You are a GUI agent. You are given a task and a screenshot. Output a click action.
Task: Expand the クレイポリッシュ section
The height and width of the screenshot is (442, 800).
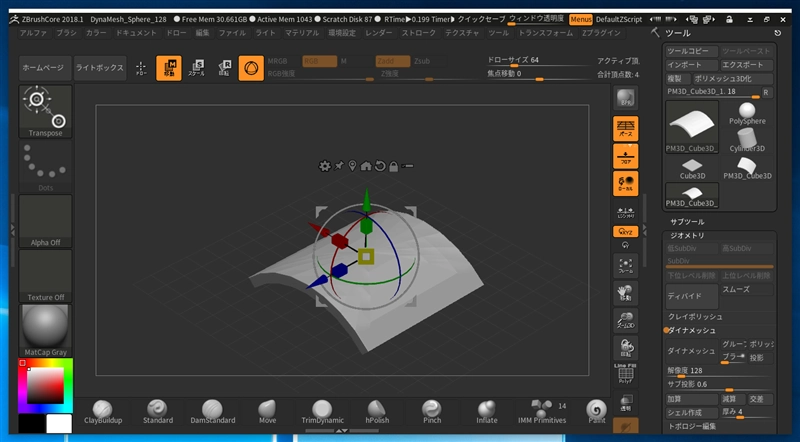(695, 317)
